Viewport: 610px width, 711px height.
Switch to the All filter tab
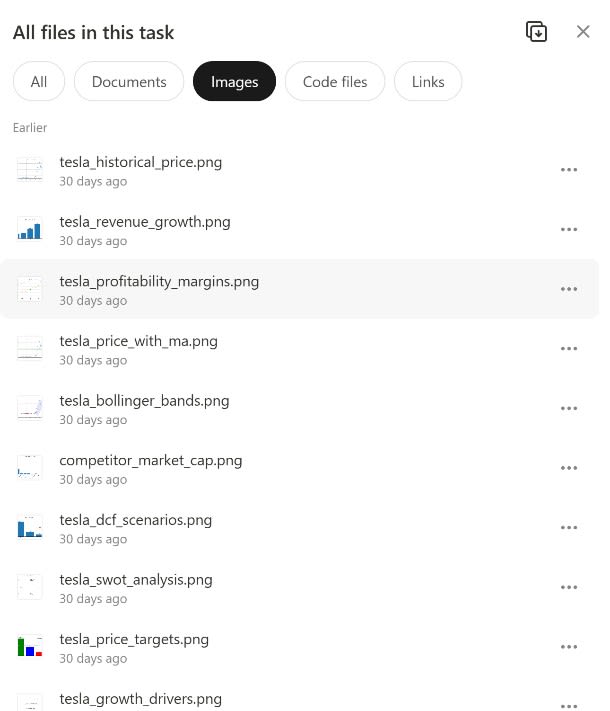point(39,82)
